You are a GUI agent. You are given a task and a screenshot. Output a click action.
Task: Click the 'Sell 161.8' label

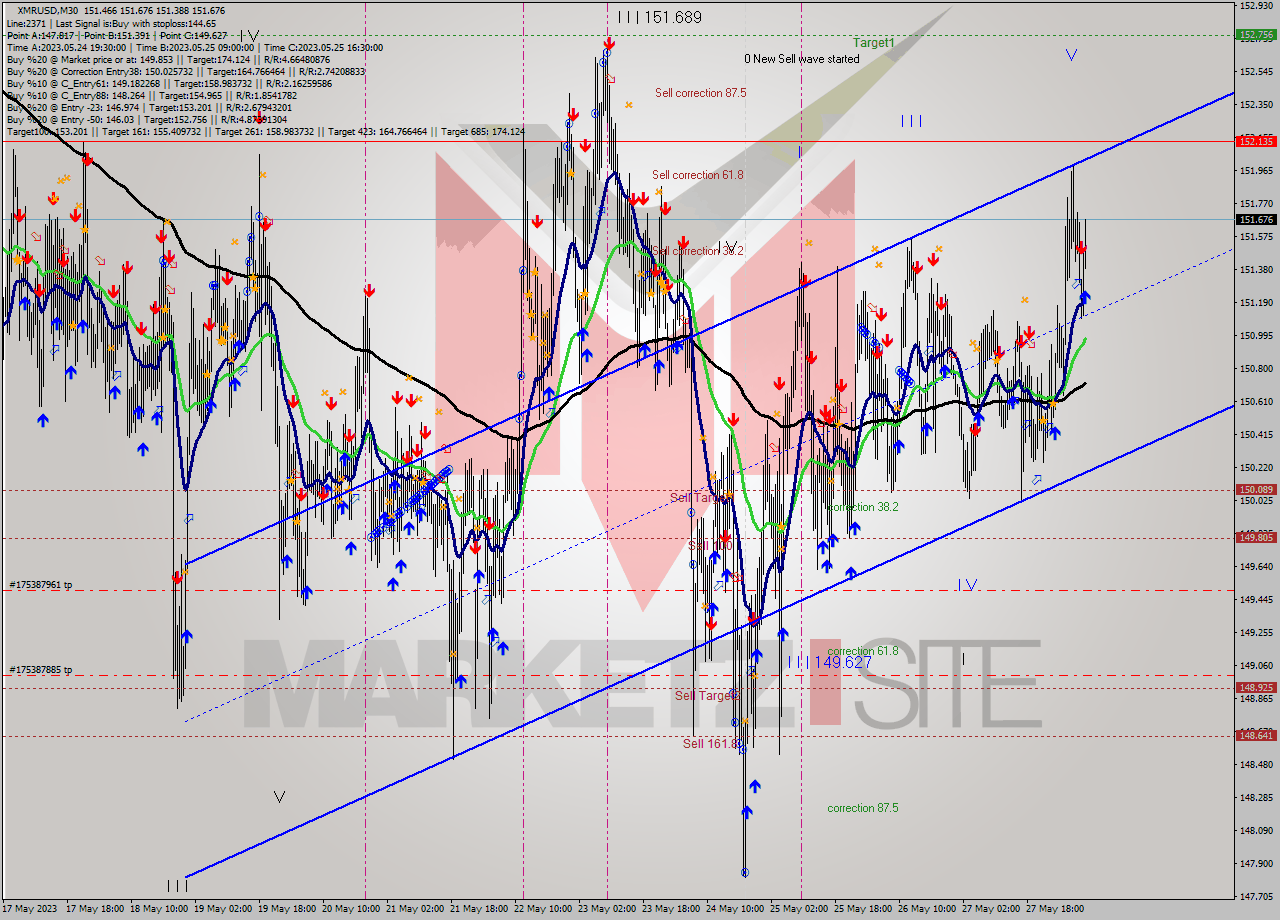click(x=711, y=743)
